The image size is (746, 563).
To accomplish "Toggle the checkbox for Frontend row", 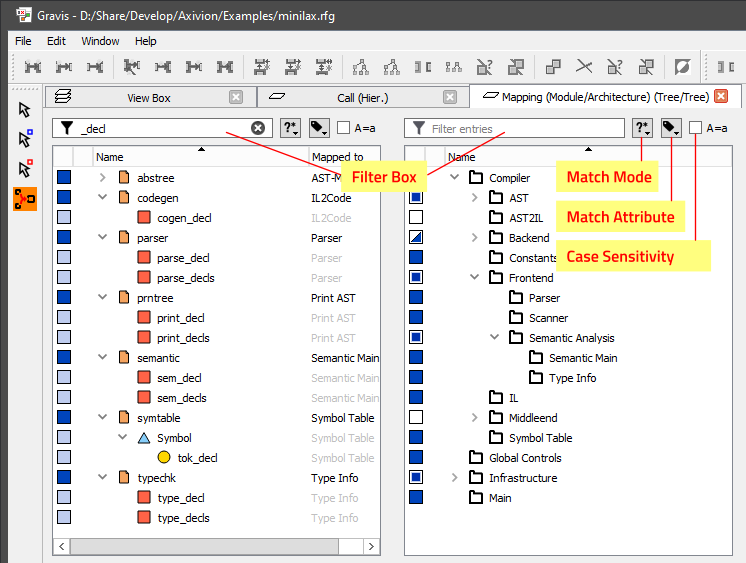I will (416, 277).
